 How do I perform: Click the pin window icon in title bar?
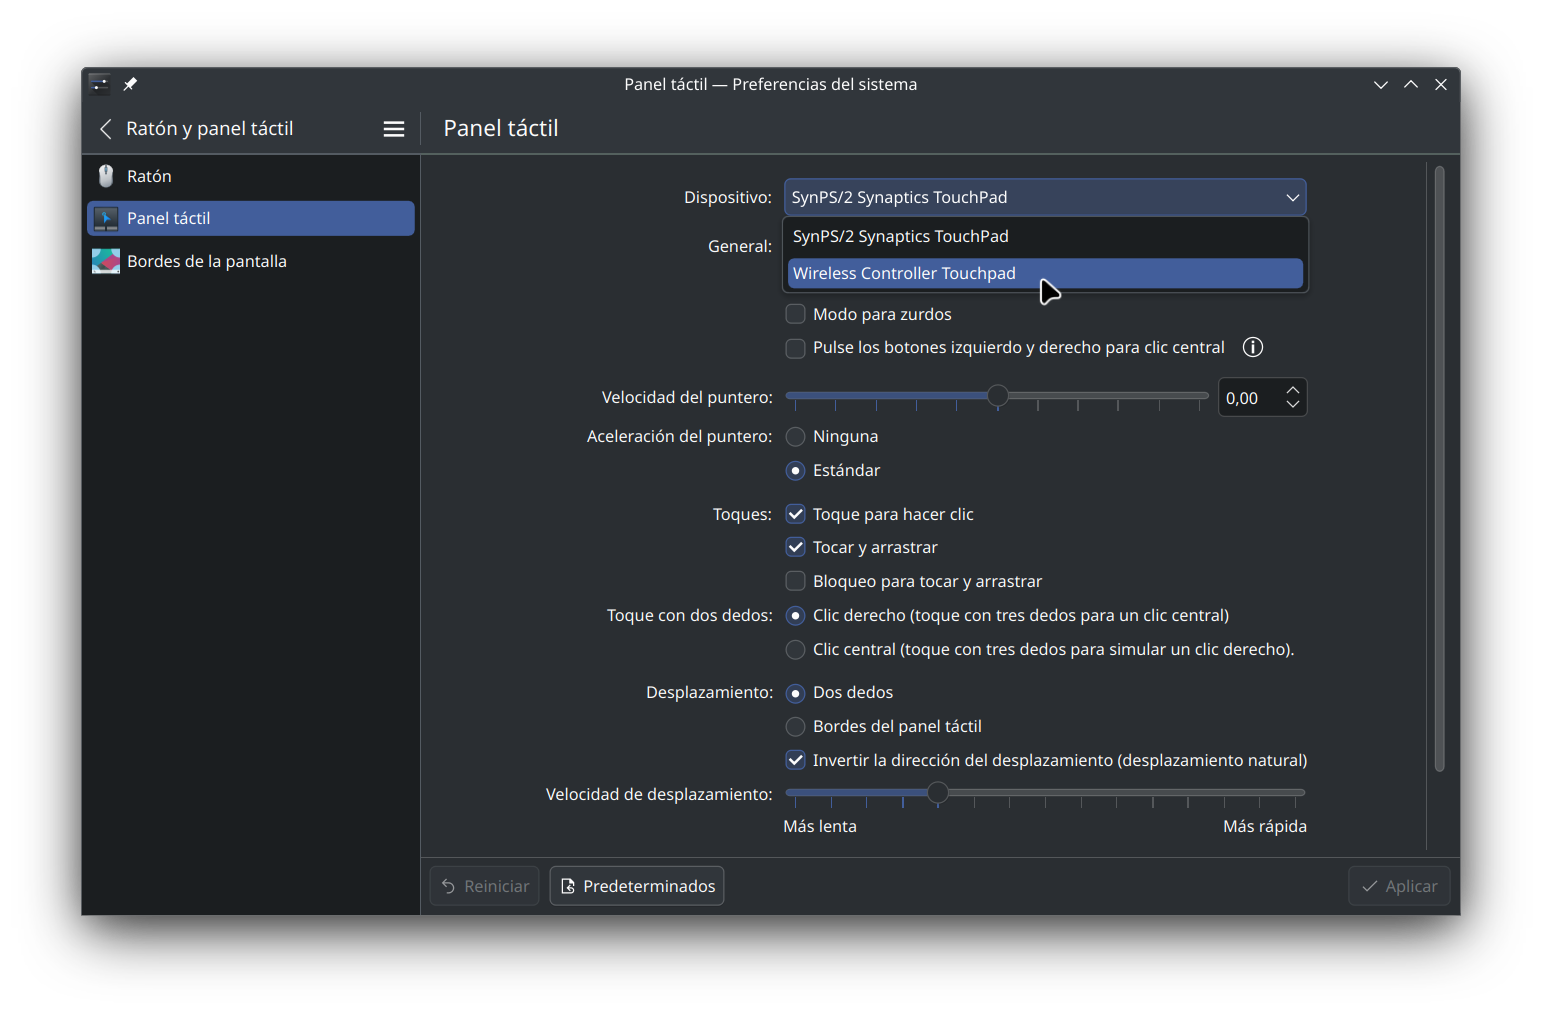(130, 84)
